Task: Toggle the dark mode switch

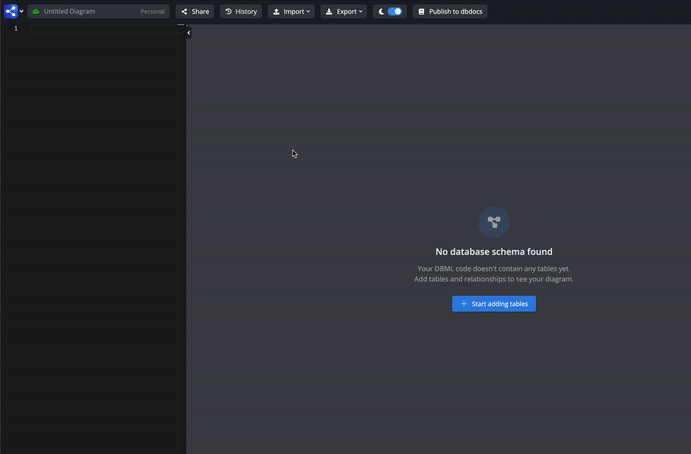Action: (x=395, y=12)
